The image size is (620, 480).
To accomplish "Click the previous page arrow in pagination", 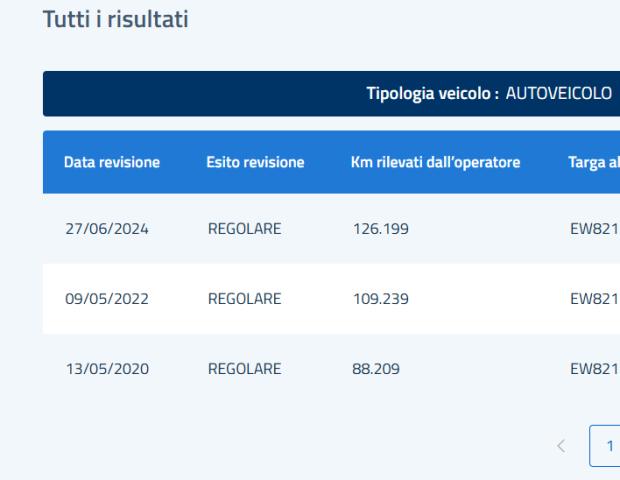I will [561, 446].
